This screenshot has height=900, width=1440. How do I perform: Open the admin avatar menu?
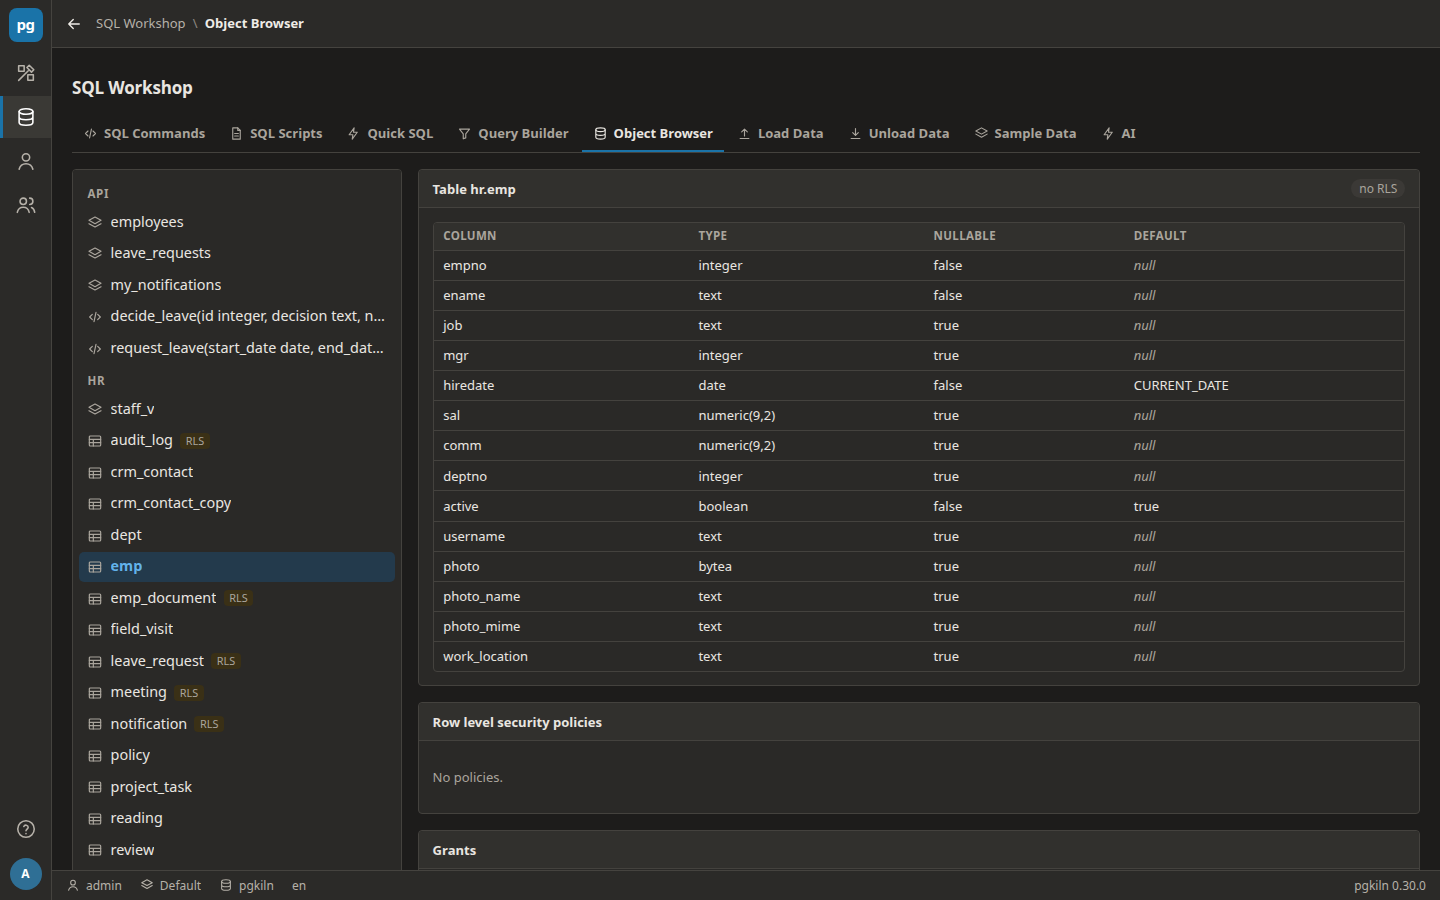pyautogui.click(x=26, y=874)
